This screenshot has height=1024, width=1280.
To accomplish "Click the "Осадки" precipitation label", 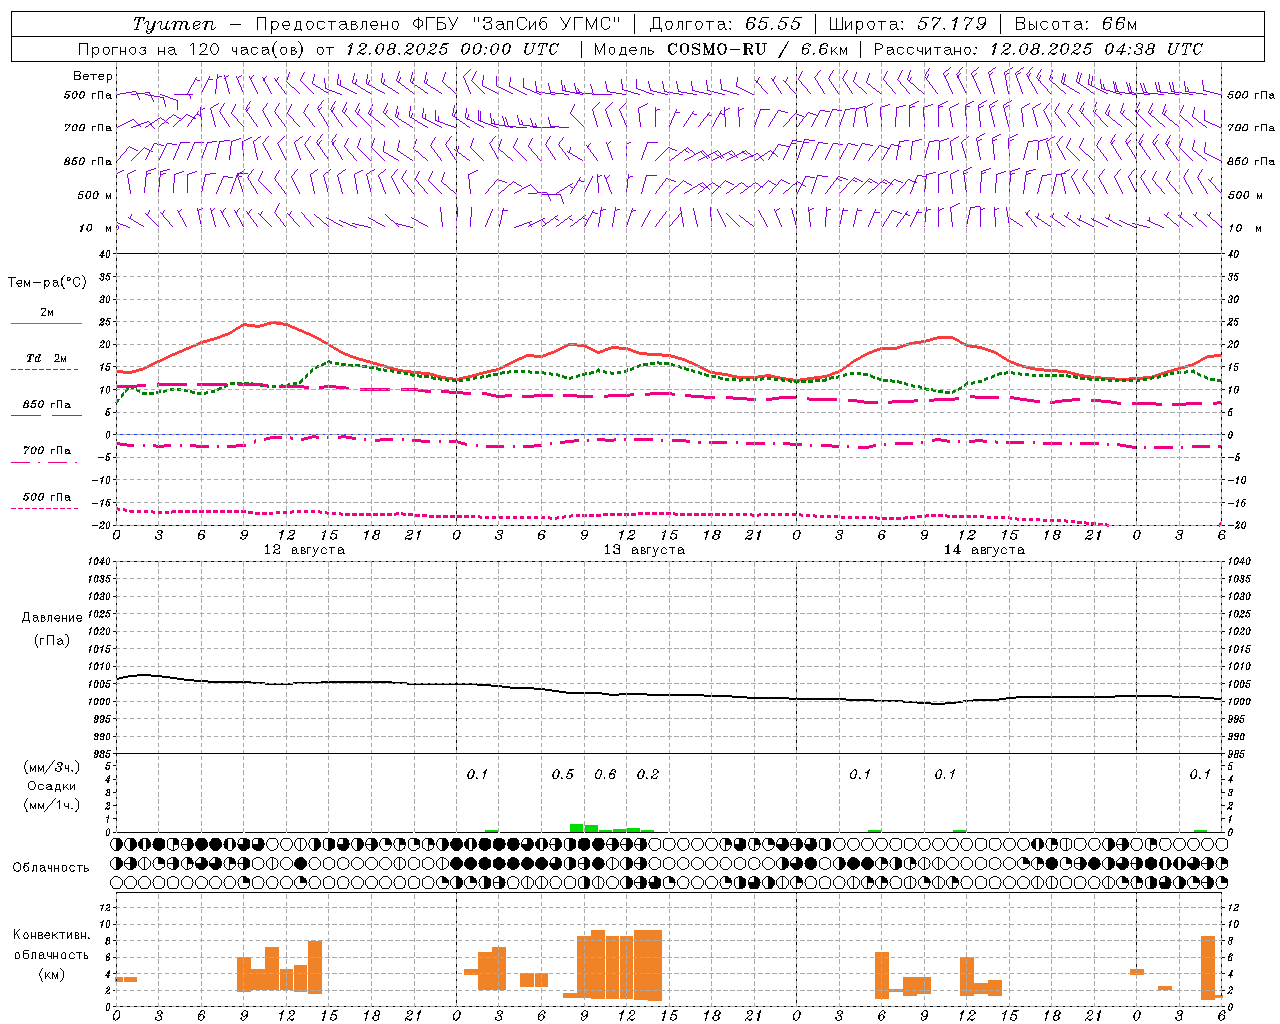I will point(52,786).
